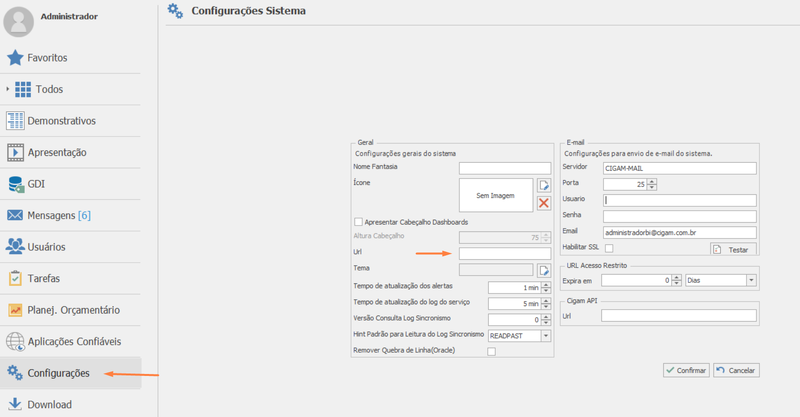Image resolution: width=800 pixels, height=417 pixels.
Task: Click the Confirmar button
Action: 686,370
